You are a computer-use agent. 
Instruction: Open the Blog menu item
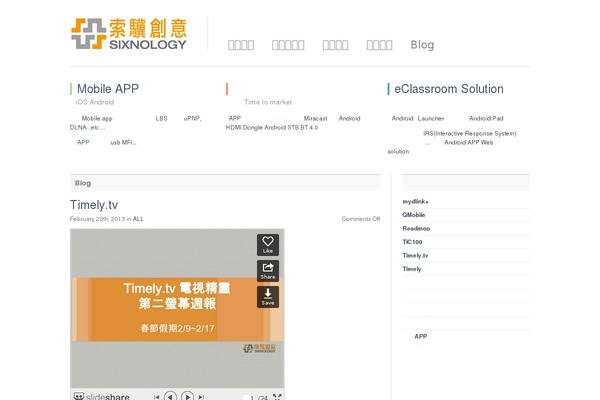422,45
